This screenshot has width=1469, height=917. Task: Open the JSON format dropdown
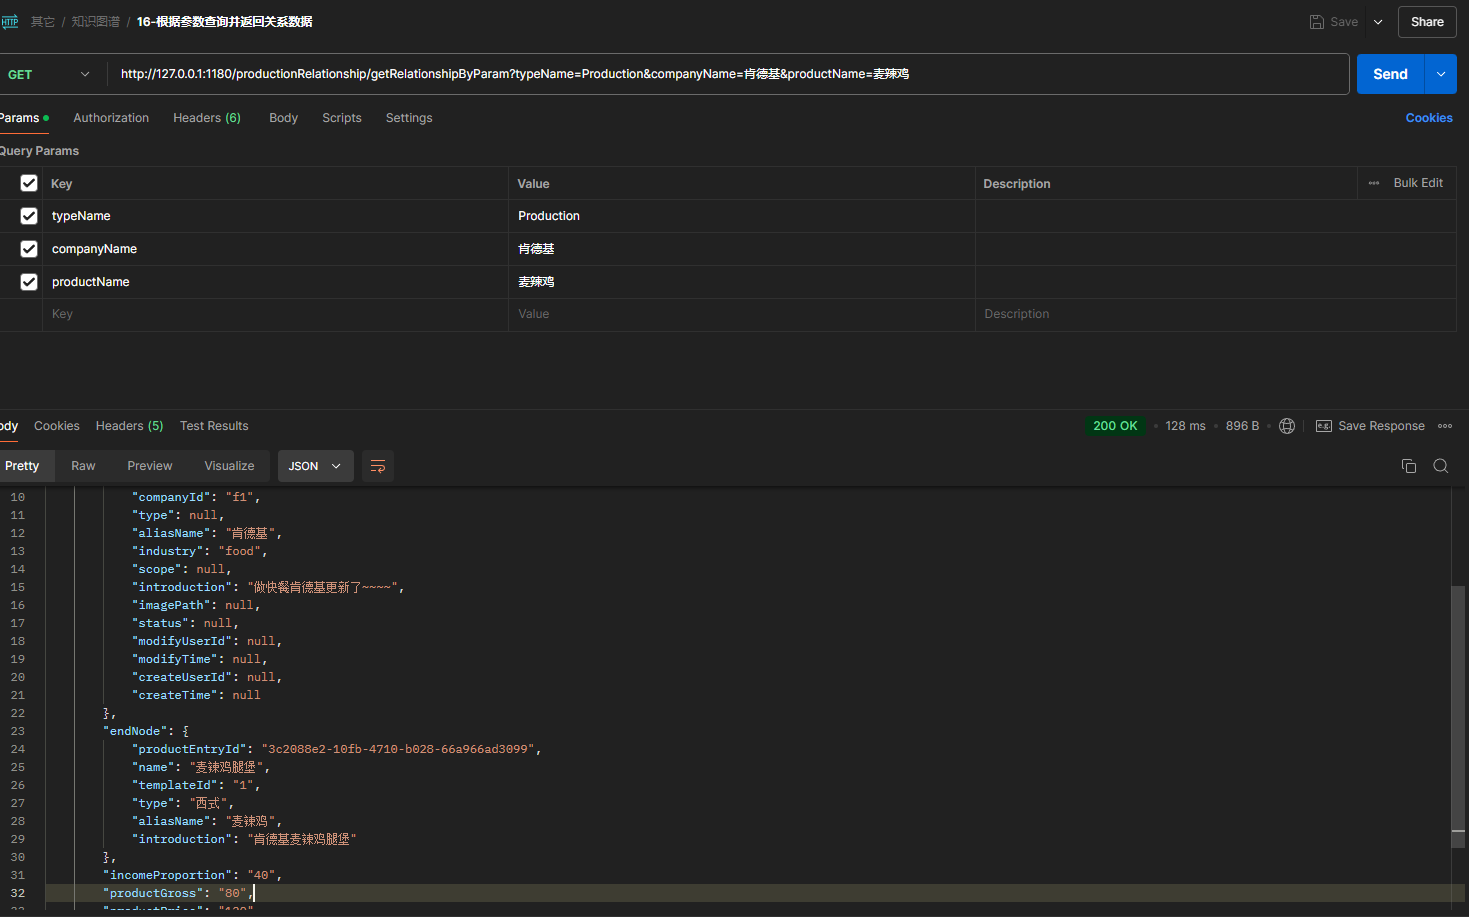point(315,466)
